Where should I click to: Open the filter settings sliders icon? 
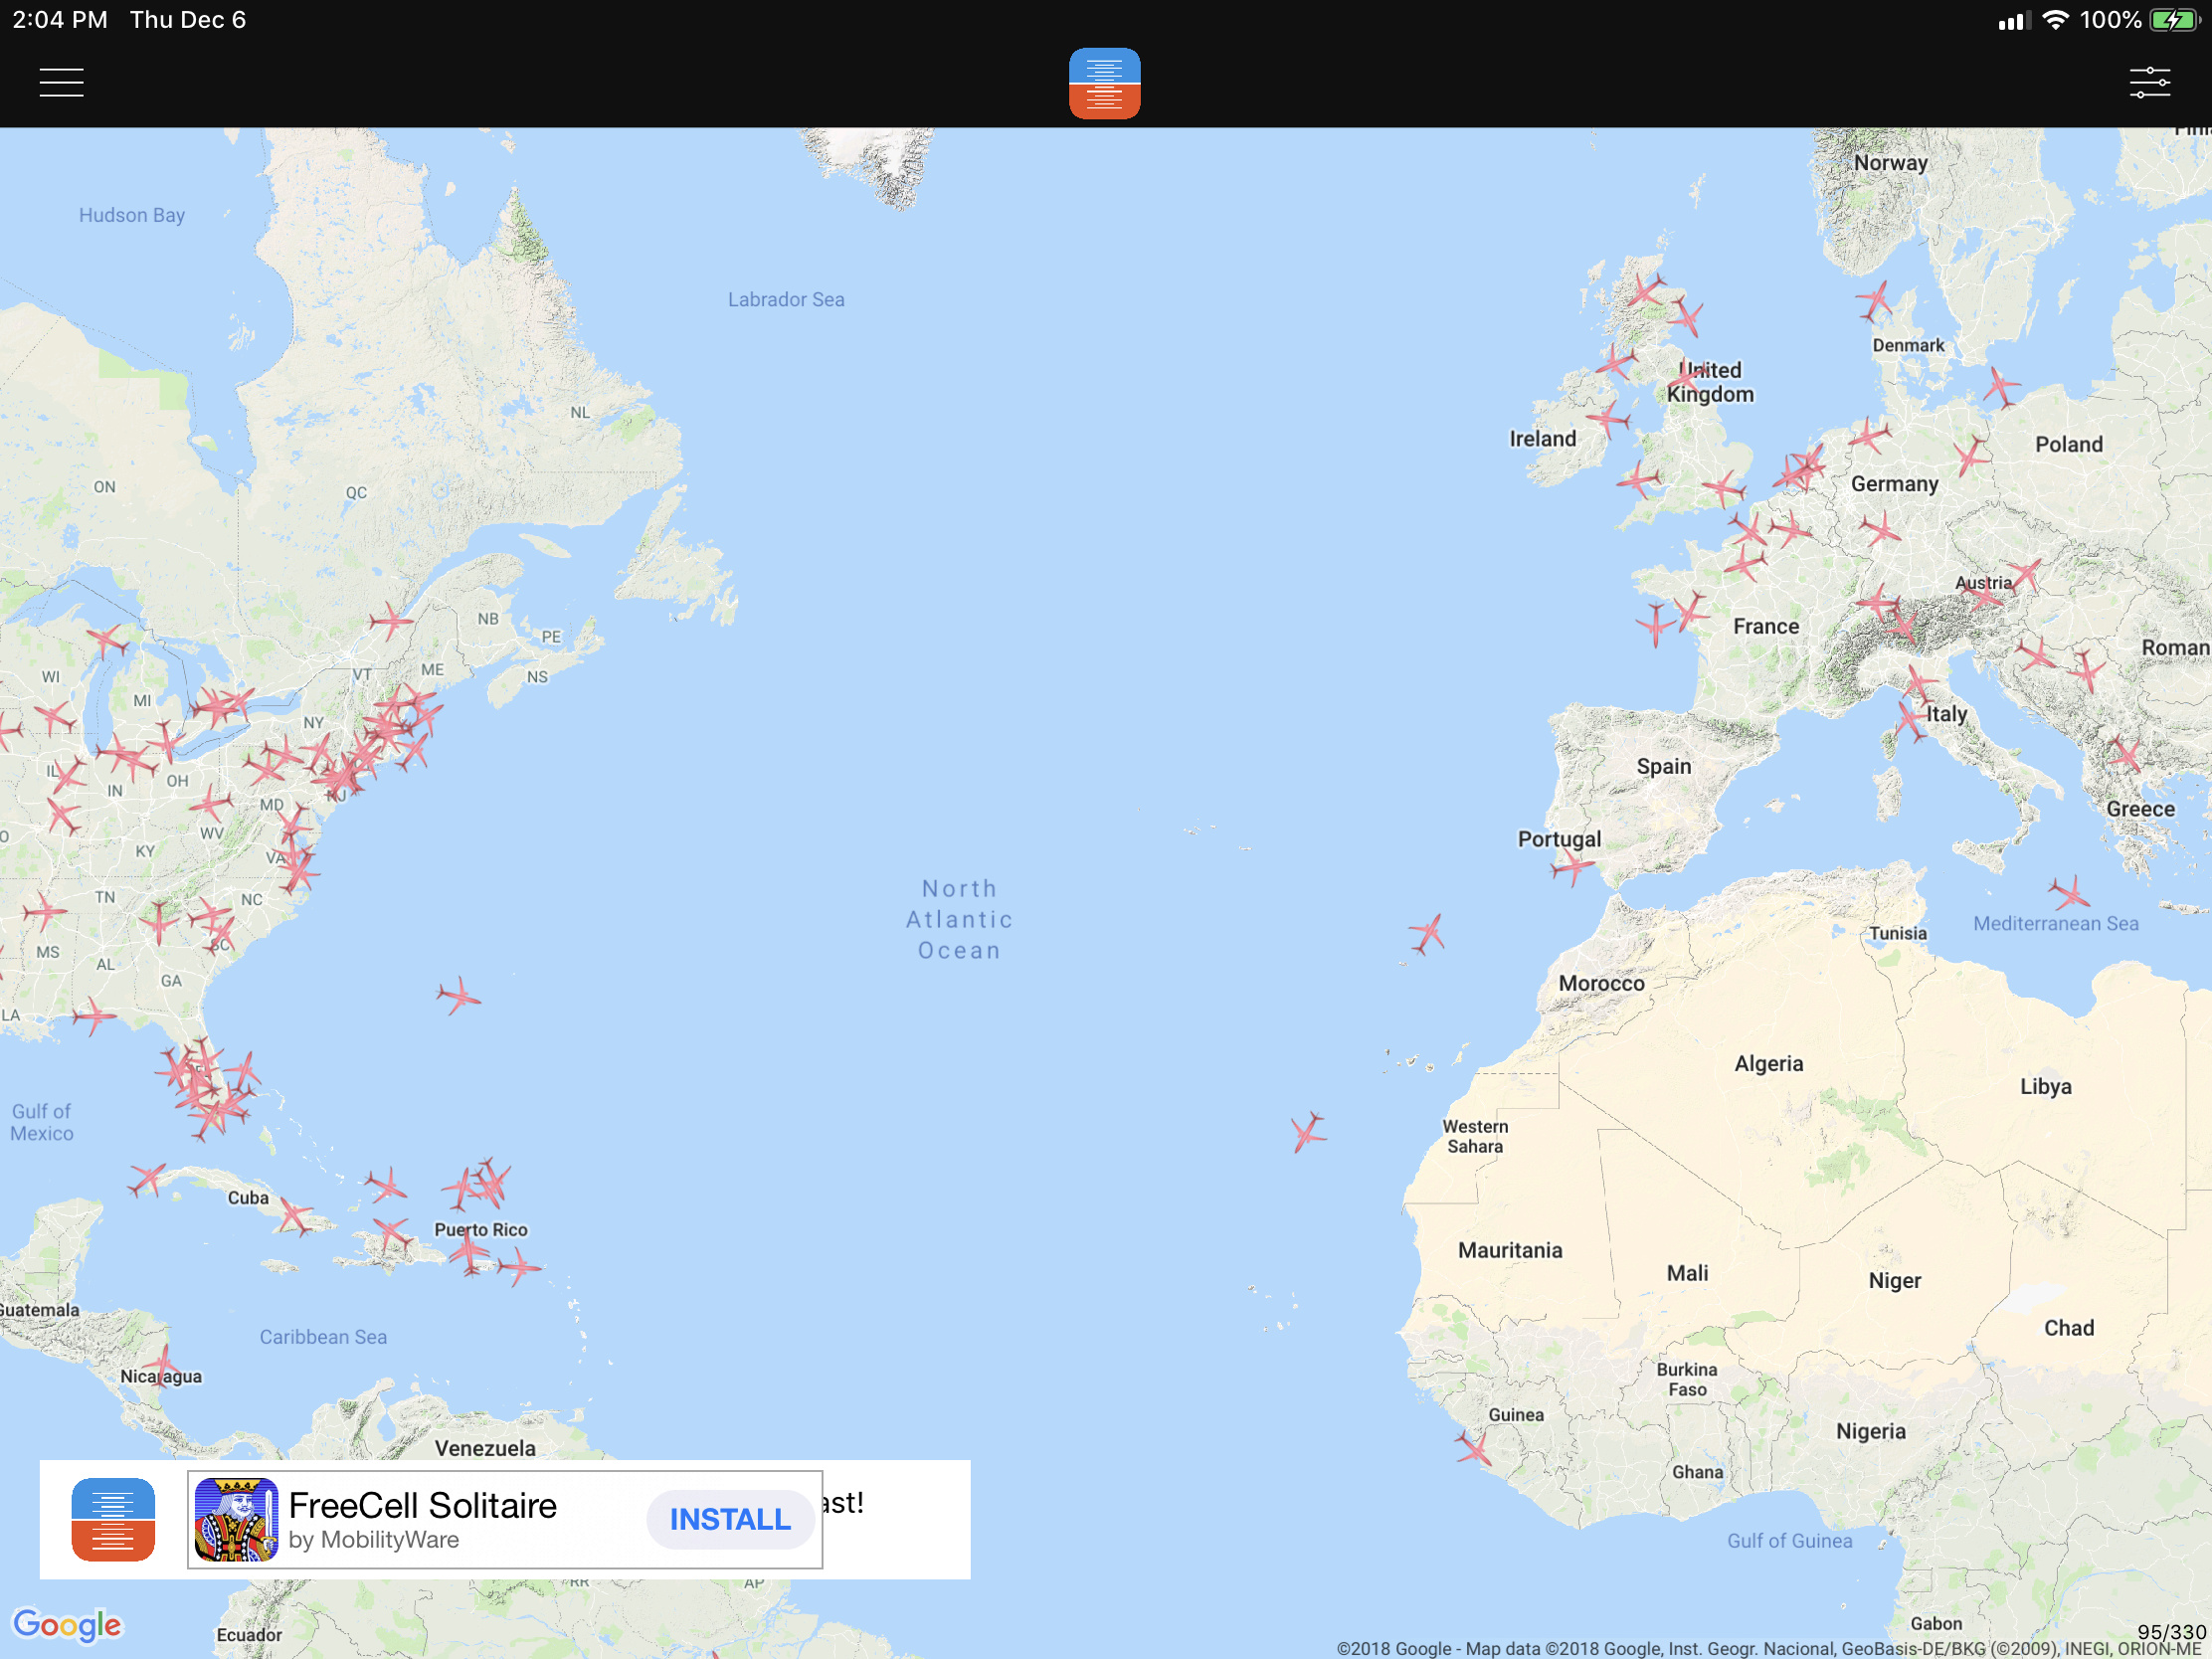click(x=2149, y=82)
